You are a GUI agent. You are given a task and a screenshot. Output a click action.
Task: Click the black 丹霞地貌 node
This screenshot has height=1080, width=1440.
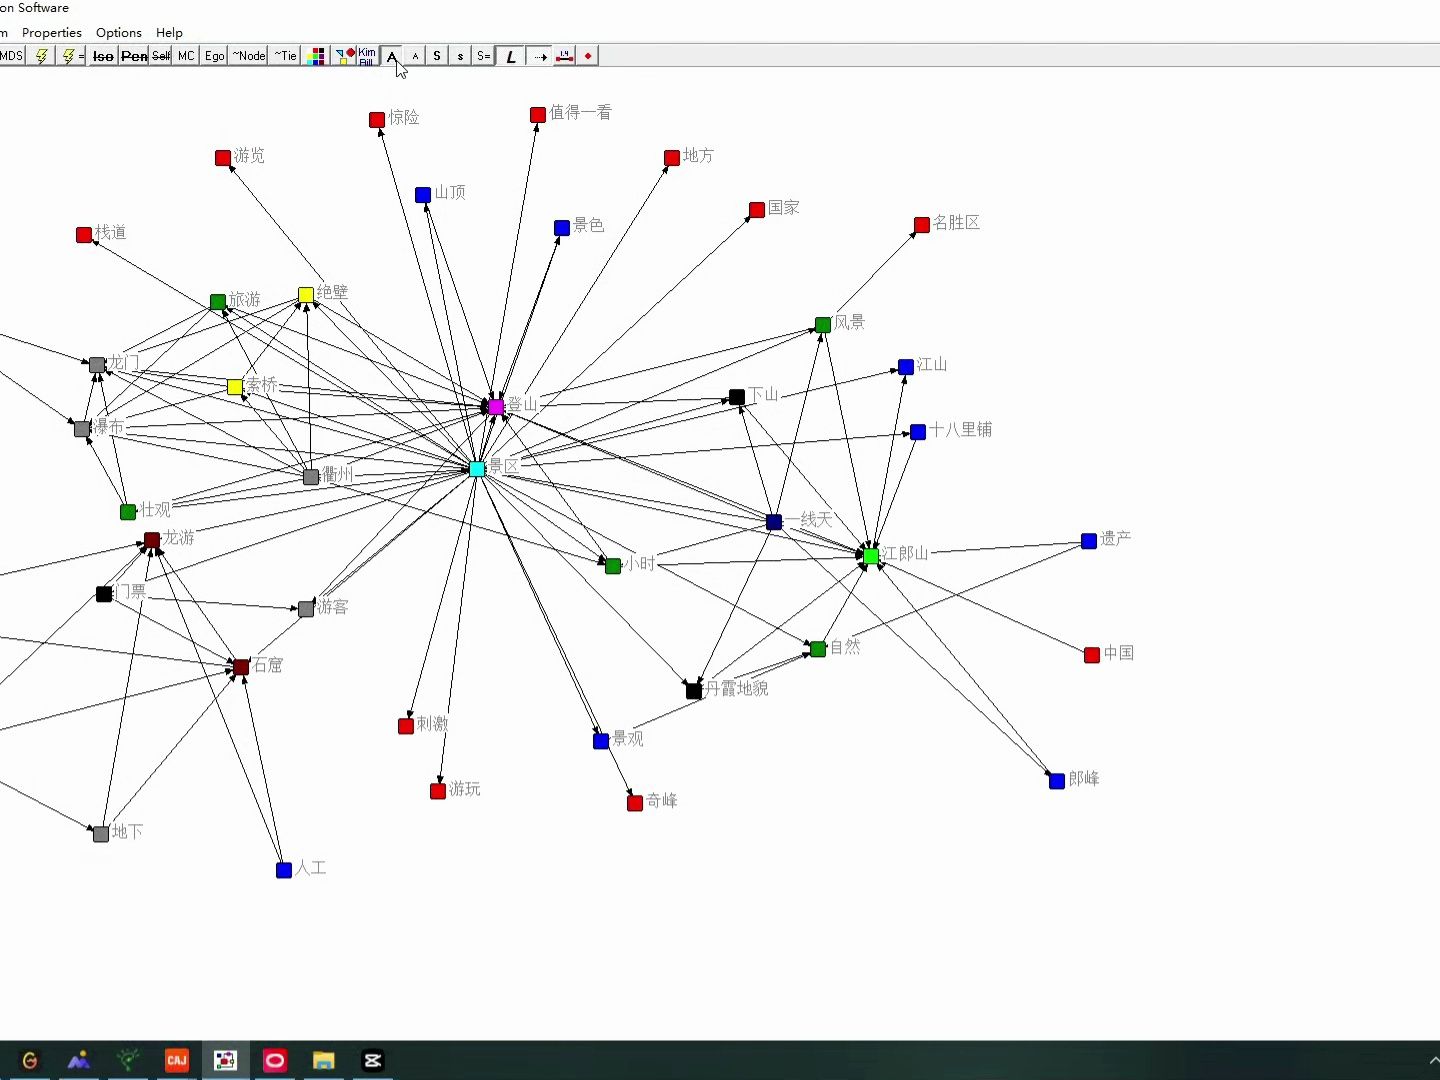click(694, 691)
